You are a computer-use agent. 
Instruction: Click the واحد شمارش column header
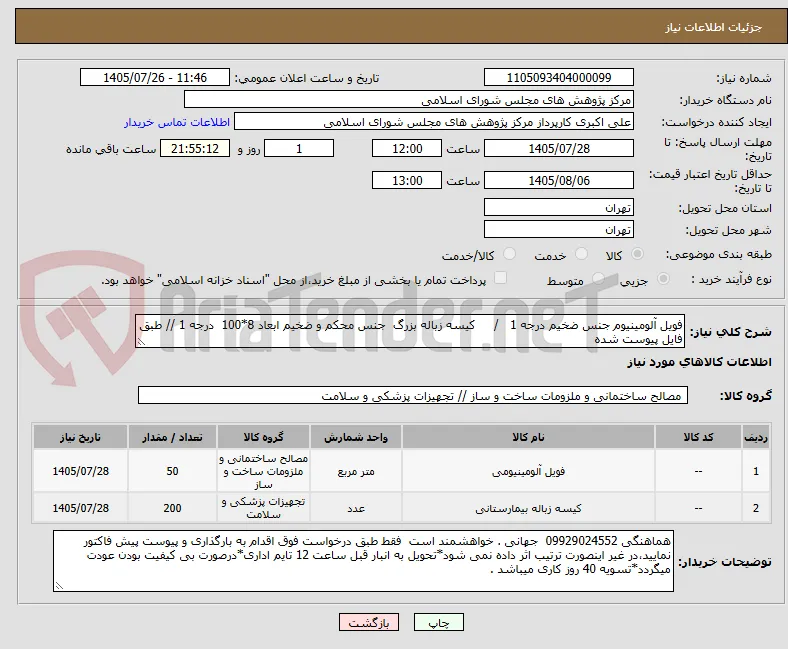[356, 437]
